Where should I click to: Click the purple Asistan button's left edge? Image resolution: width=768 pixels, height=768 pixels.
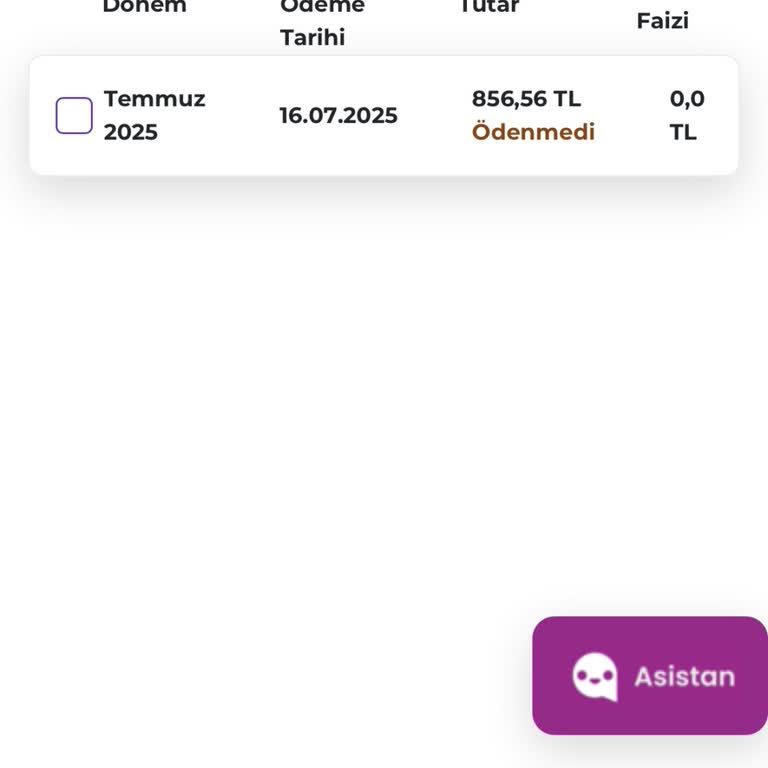(540, 676)
